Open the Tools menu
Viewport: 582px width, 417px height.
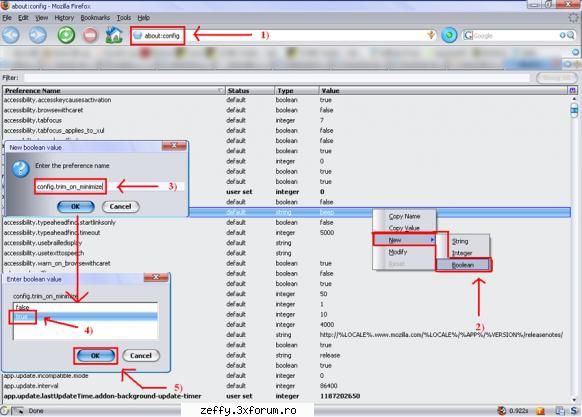(x=124, y=17)
